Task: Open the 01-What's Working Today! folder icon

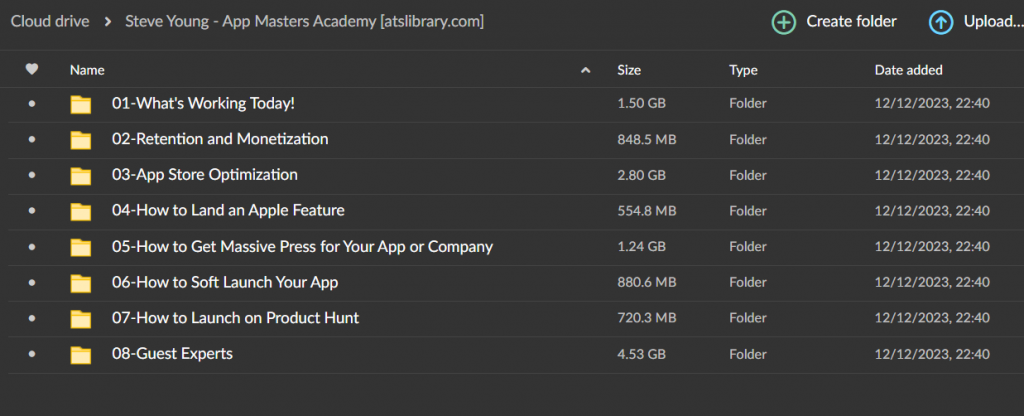Action: (x=81, y=104)
